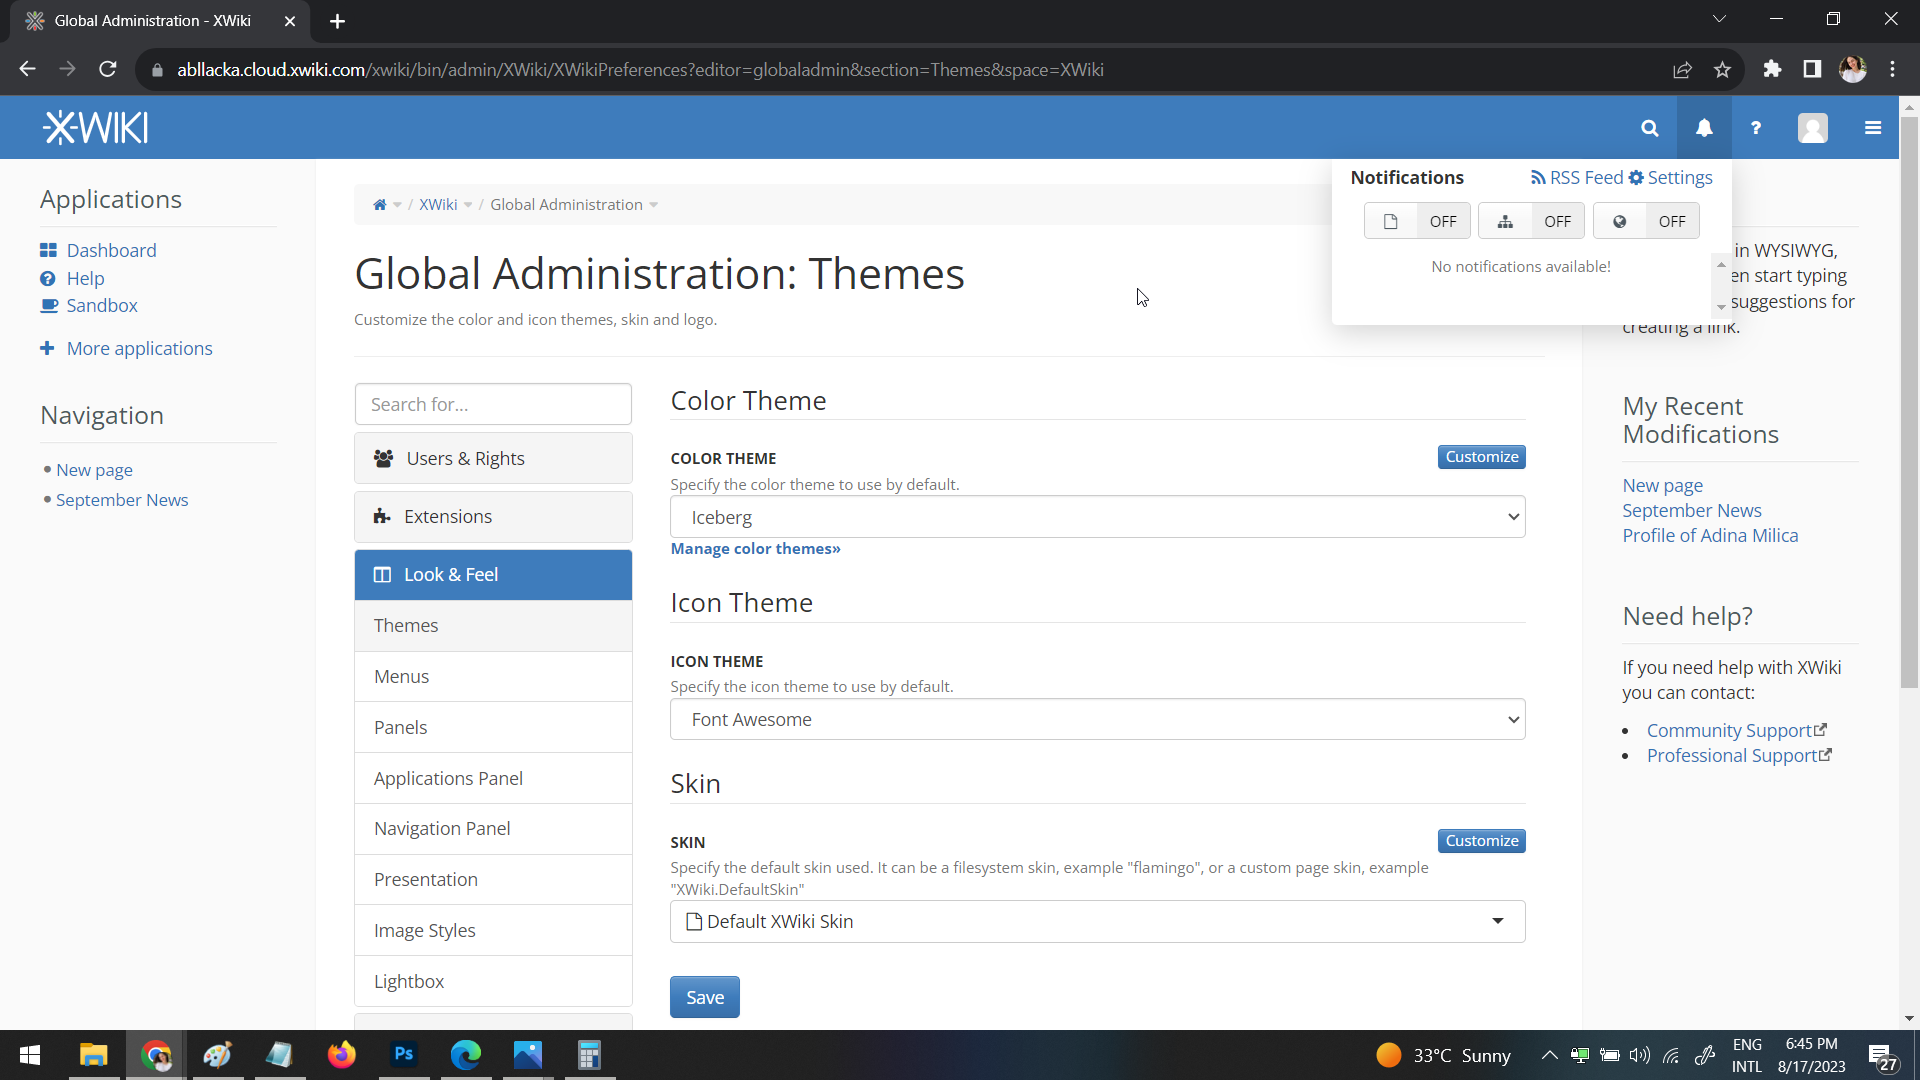Select Themes menu entry
This screenshot has height=1080, width=1920.
click(493, 625)
